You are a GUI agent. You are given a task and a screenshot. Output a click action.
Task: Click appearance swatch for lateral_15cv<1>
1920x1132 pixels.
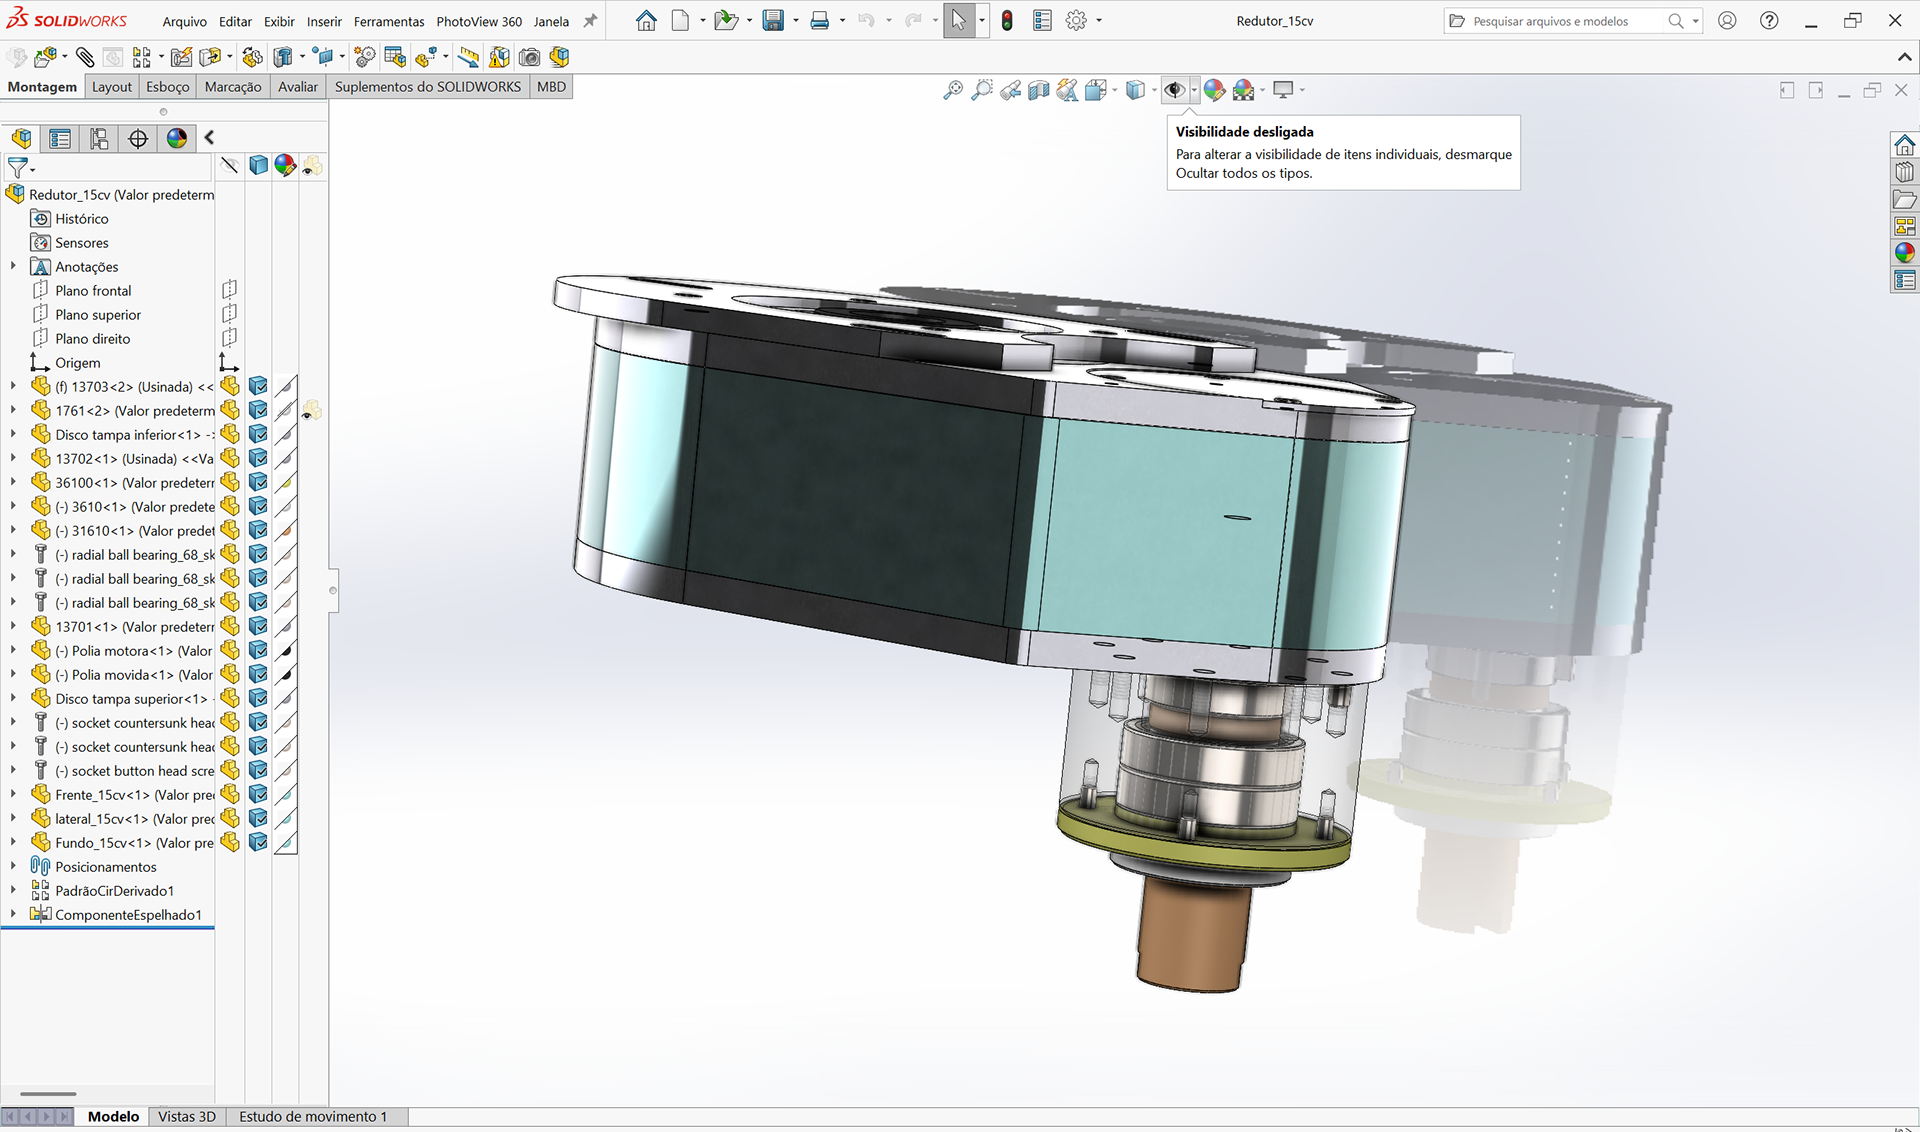[x=286, y=818]
